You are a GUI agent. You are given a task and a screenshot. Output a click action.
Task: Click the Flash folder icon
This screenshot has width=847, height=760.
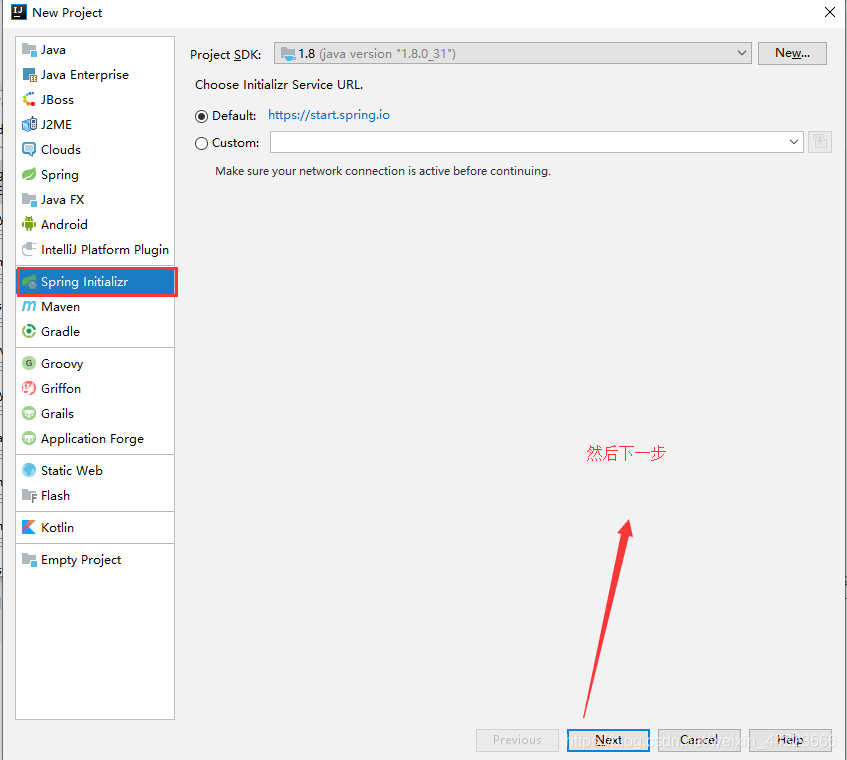coord(29,495)
